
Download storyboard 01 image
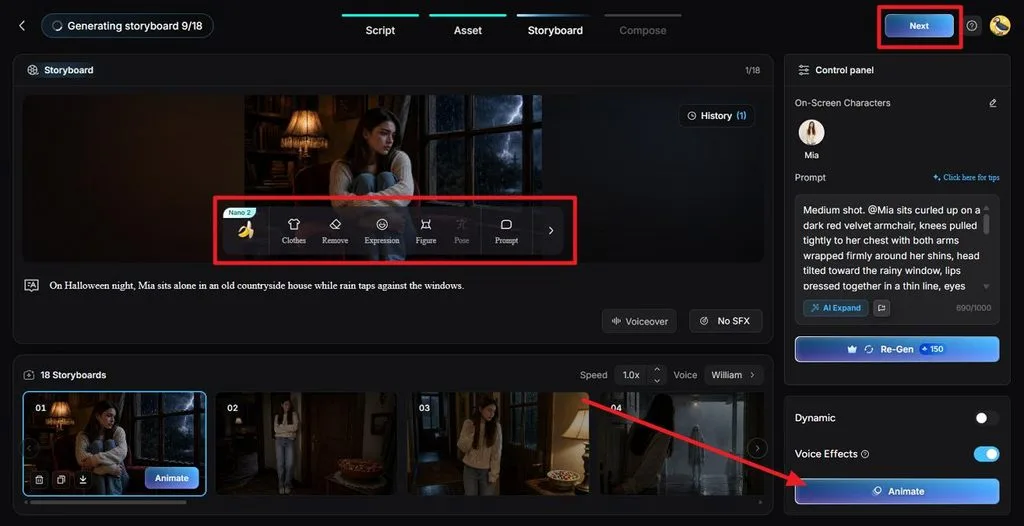(x=83, y=479)
